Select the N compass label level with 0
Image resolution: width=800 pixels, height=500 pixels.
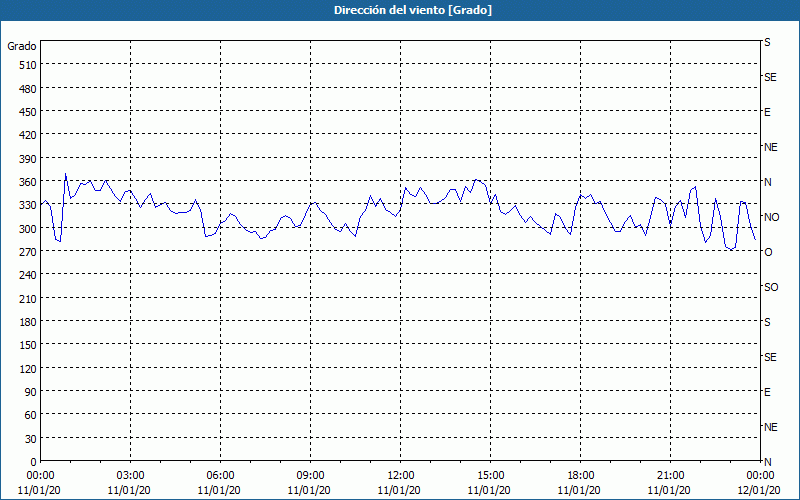pyautogui.click(x=767, y=462)
